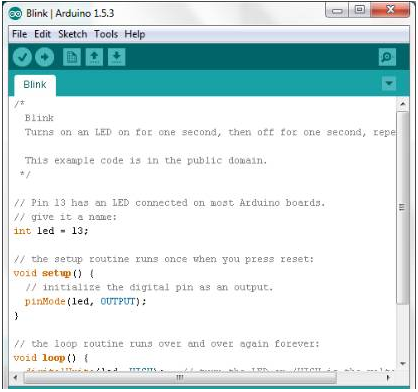Minimize the Arduino window
Screen dimensions: 418x392
click(337, 10)
